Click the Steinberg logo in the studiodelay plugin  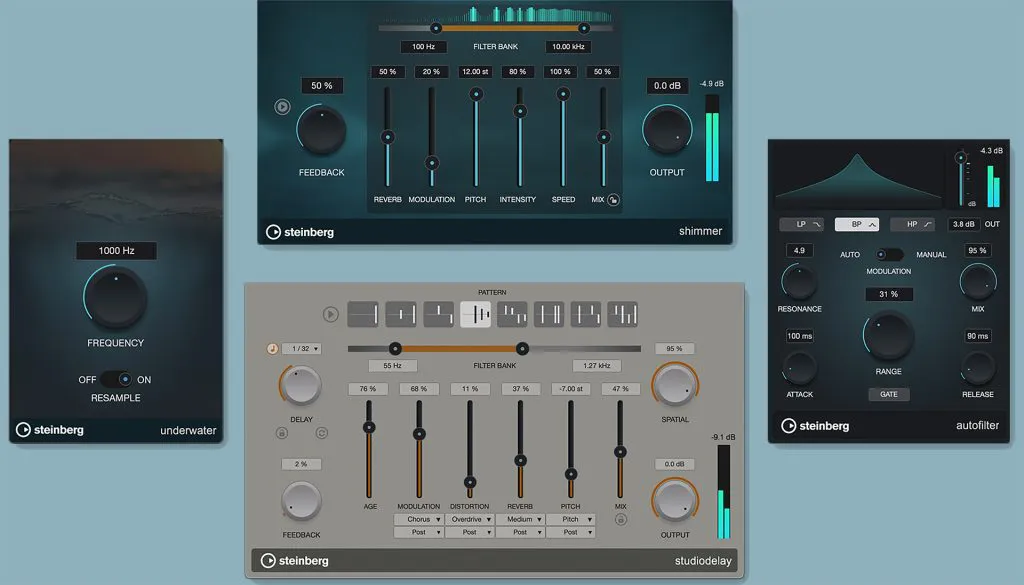pyautogui.click(x=295, y=560)
